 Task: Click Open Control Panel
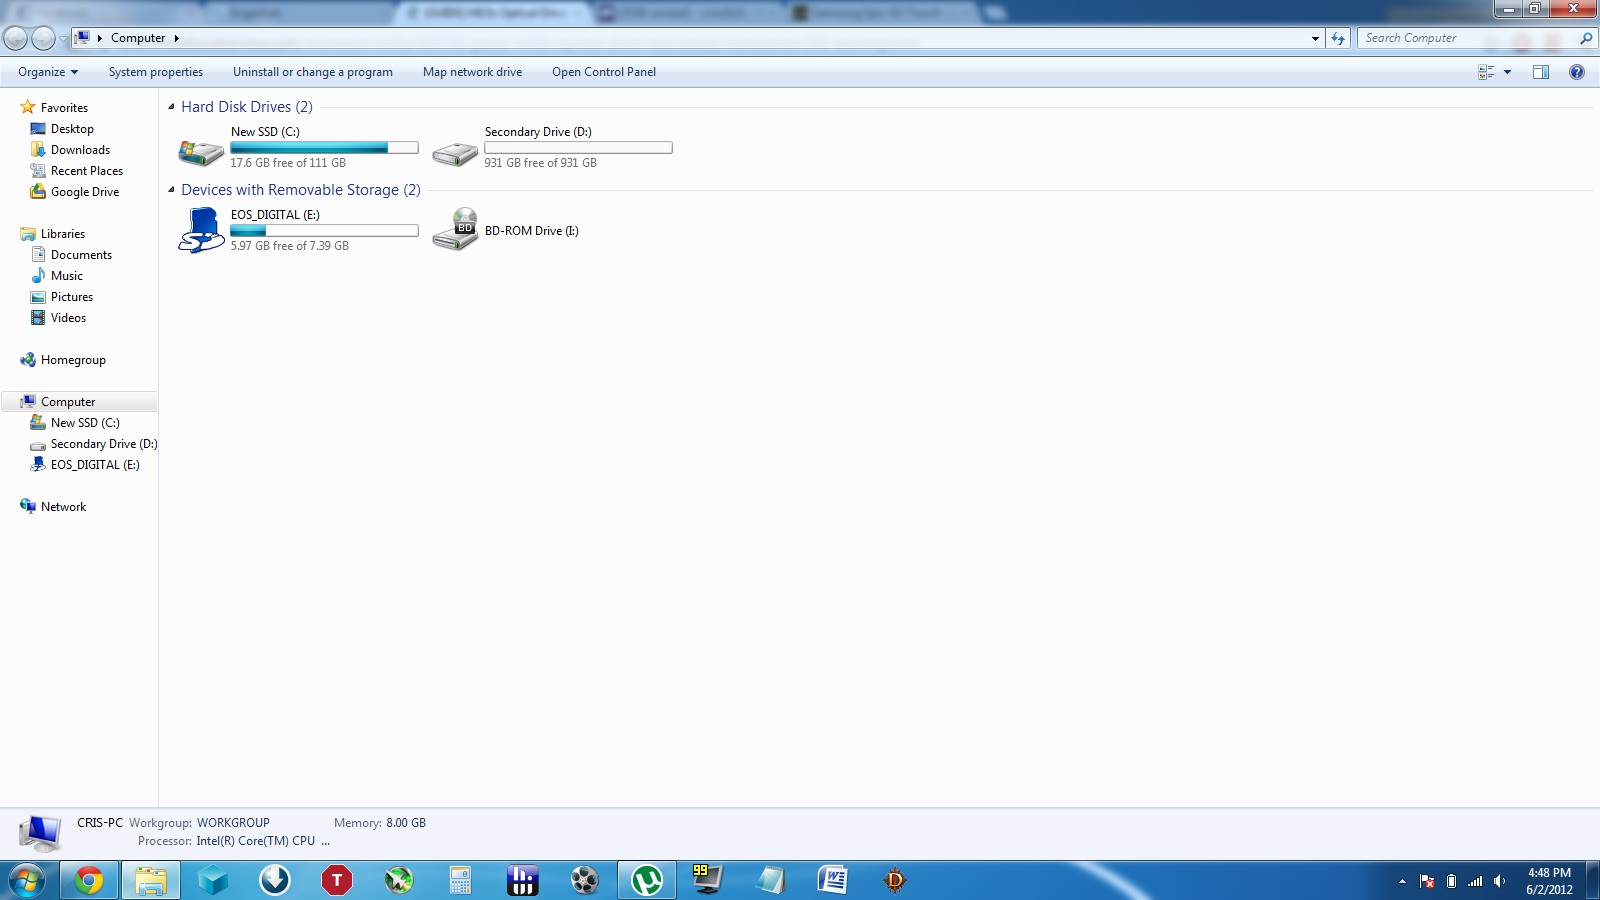tap(604, 72)
